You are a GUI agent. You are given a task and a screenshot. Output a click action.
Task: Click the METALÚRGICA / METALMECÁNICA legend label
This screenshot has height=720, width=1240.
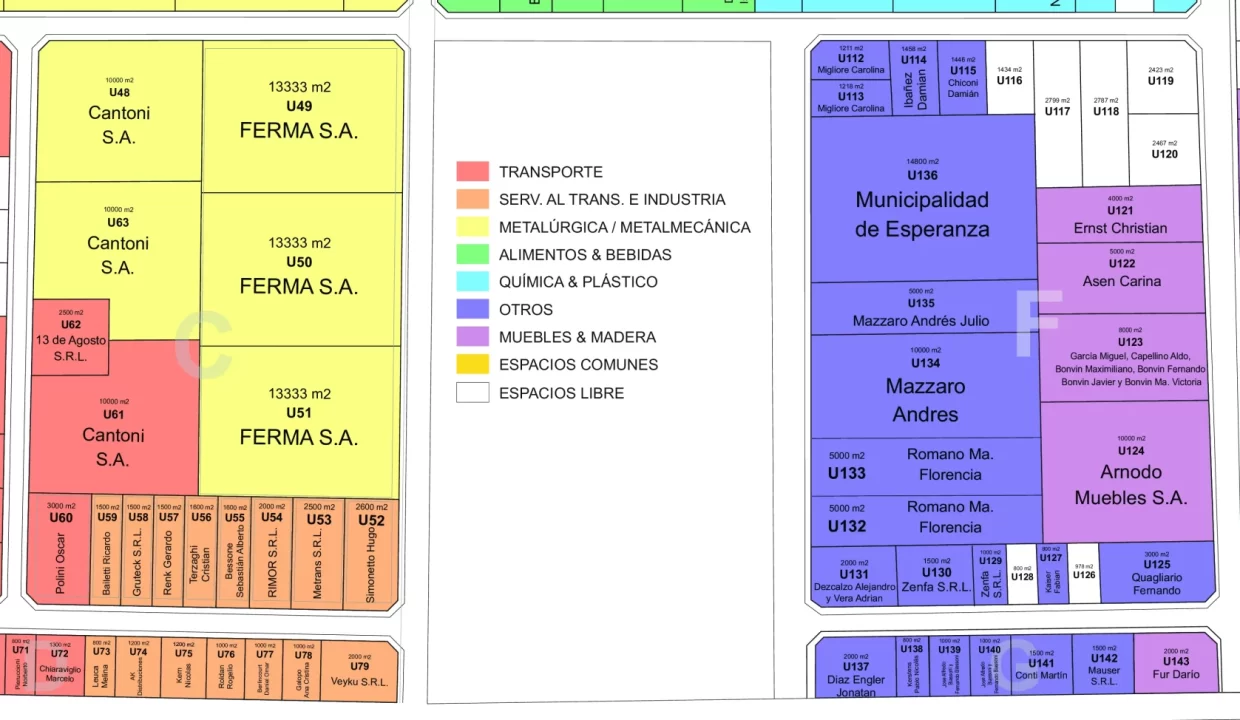click(625, 227)
